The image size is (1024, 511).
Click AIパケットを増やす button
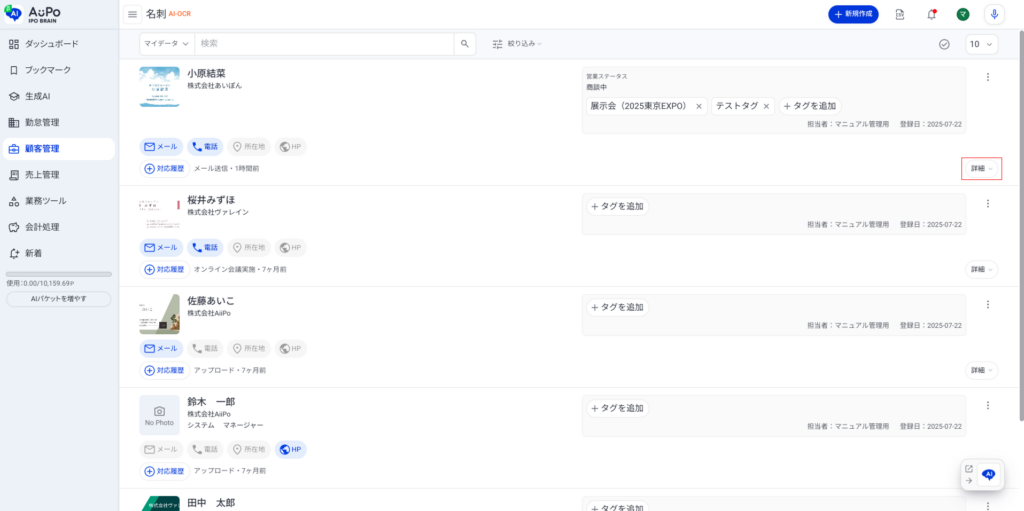click(x=58, y=299)
